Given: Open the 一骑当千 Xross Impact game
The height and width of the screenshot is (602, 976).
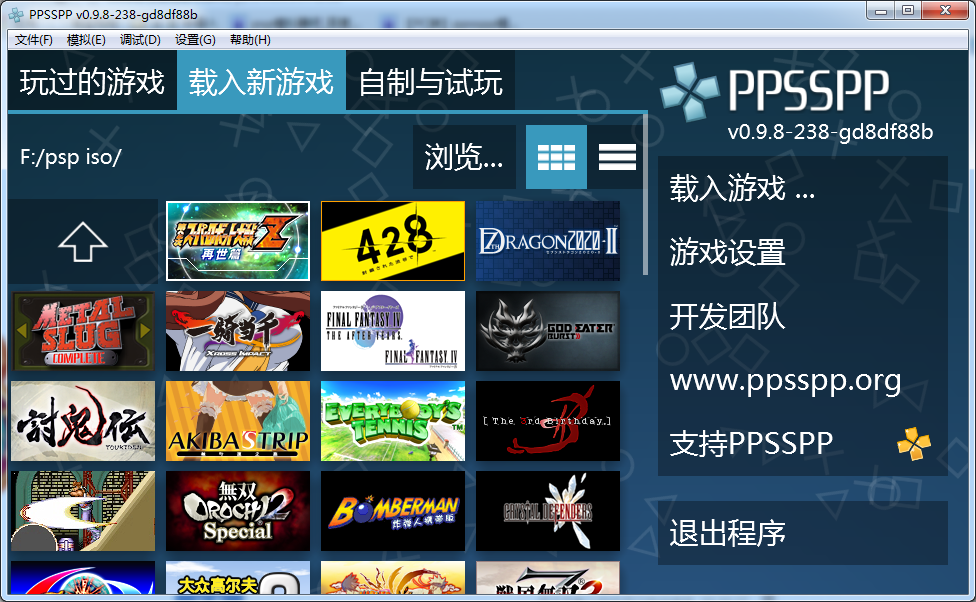Looking at the screenshot, I should [x=238, y=331].
